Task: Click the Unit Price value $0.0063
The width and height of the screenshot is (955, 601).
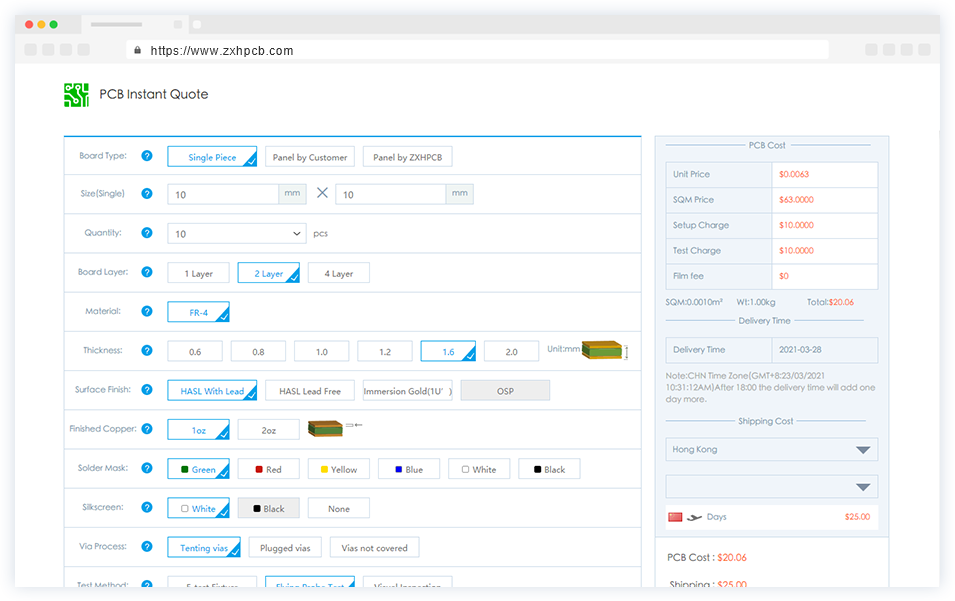Action: click(x=794, y=174)
